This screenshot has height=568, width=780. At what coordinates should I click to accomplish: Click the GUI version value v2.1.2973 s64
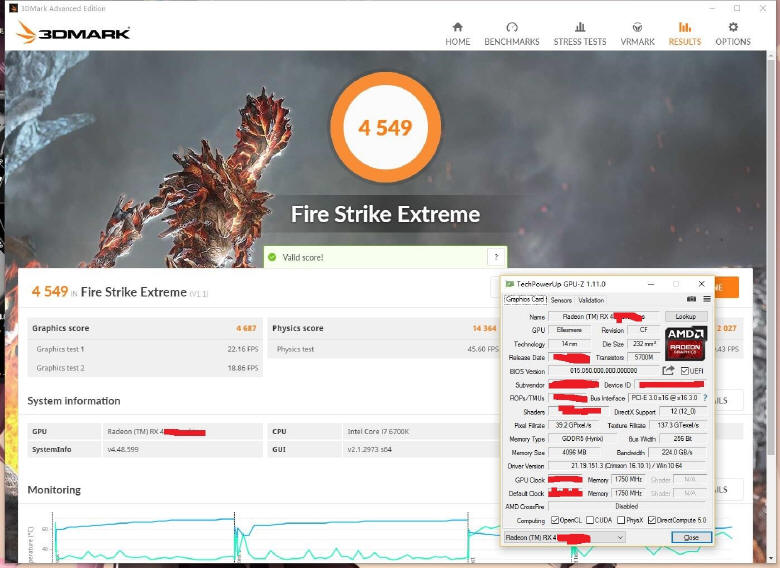[370, 450]
